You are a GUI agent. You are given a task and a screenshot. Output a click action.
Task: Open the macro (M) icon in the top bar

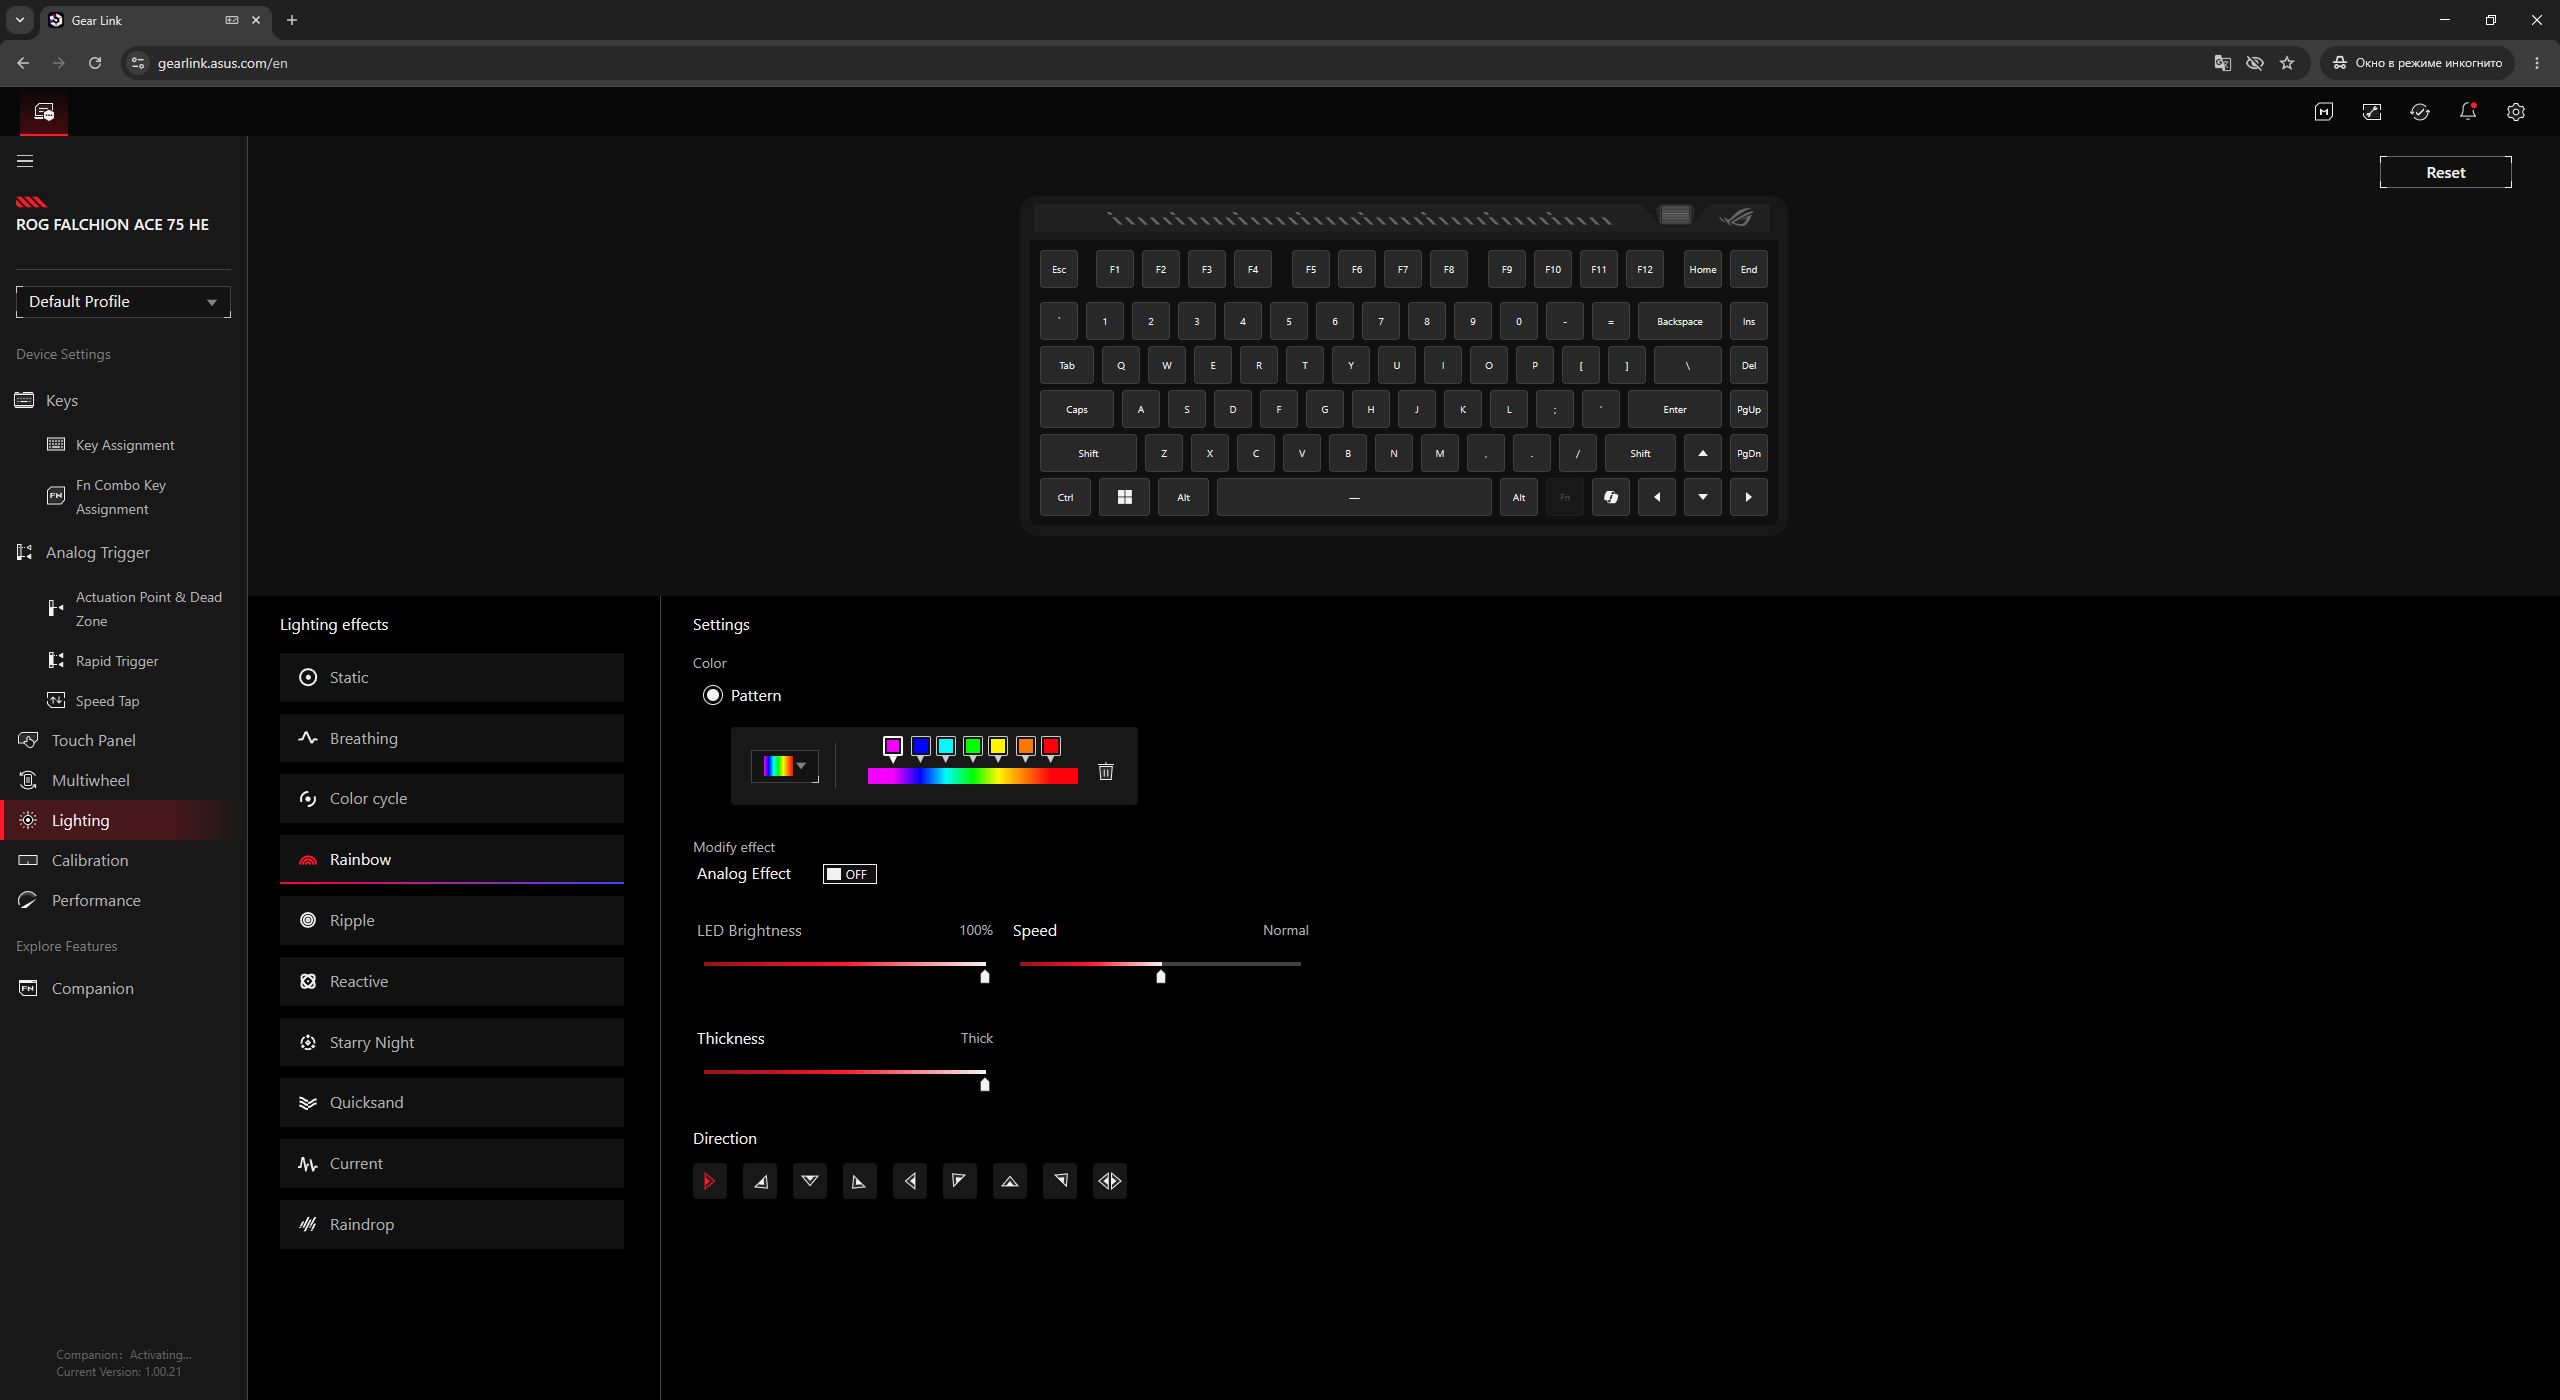(2324, 112)
